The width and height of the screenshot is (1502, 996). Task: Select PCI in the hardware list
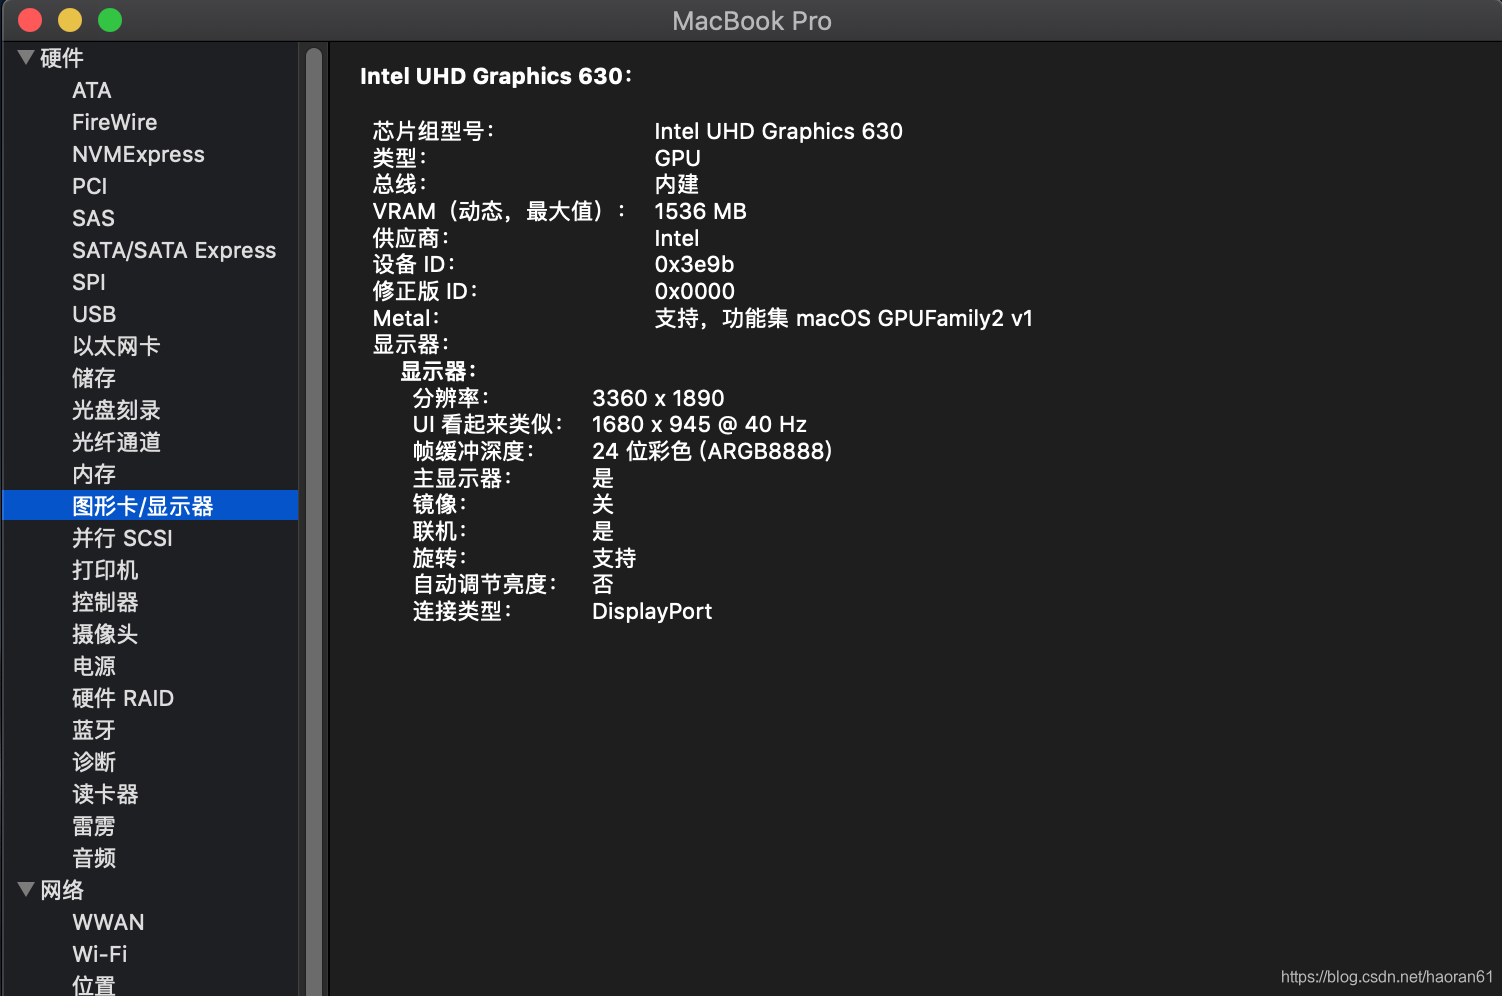[90, 186]
